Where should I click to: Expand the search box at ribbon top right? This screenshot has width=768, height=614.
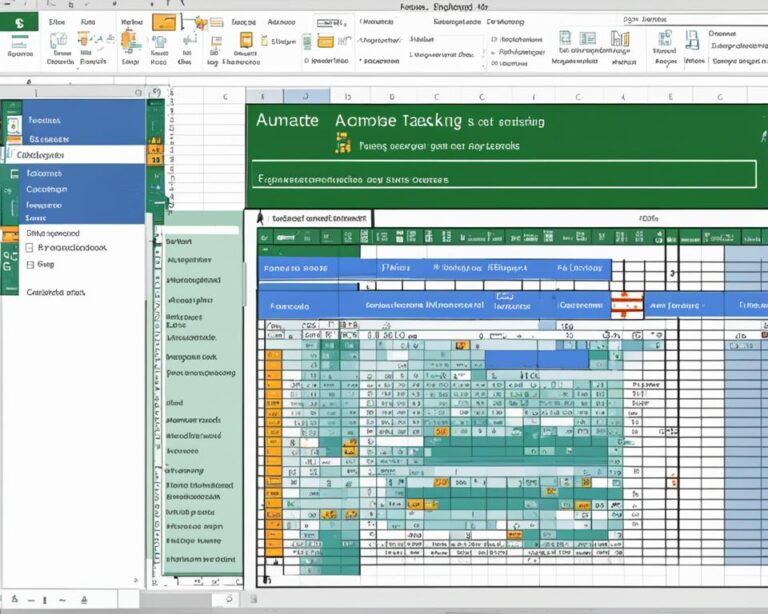pyautogui.click(x=688, y=19)
